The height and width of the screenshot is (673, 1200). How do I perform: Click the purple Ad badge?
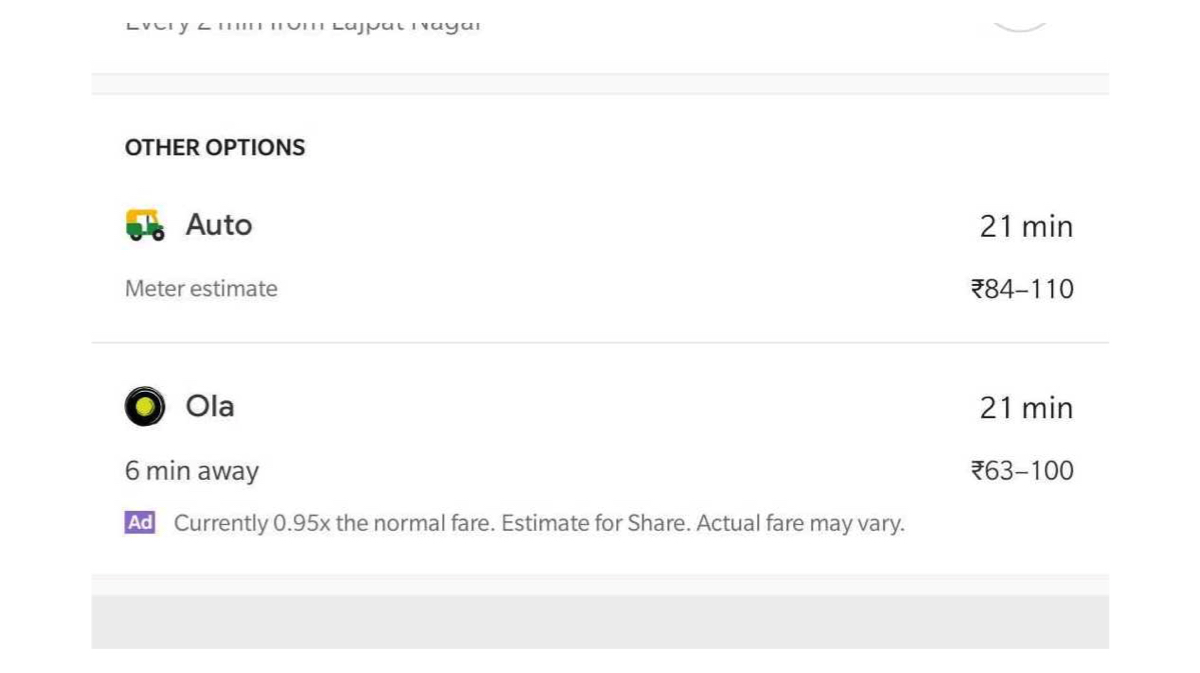[x=140, y=522]
